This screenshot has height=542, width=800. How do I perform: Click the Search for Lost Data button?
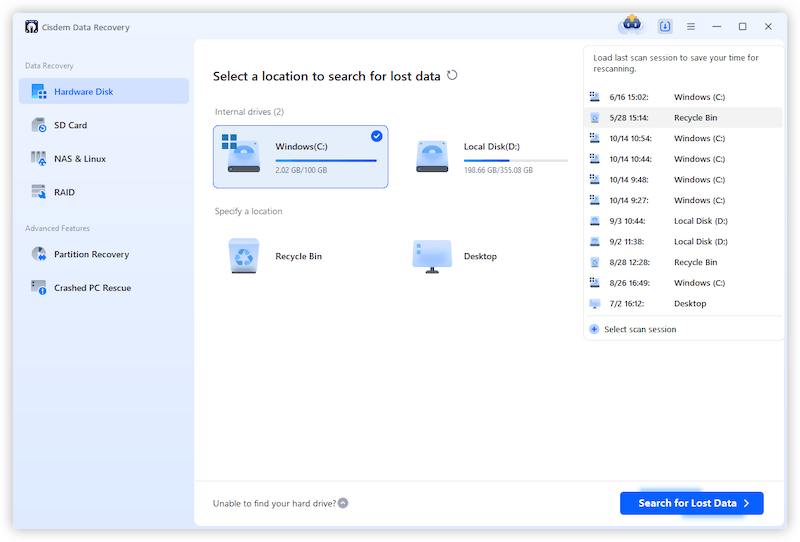(x=691, y=503)
